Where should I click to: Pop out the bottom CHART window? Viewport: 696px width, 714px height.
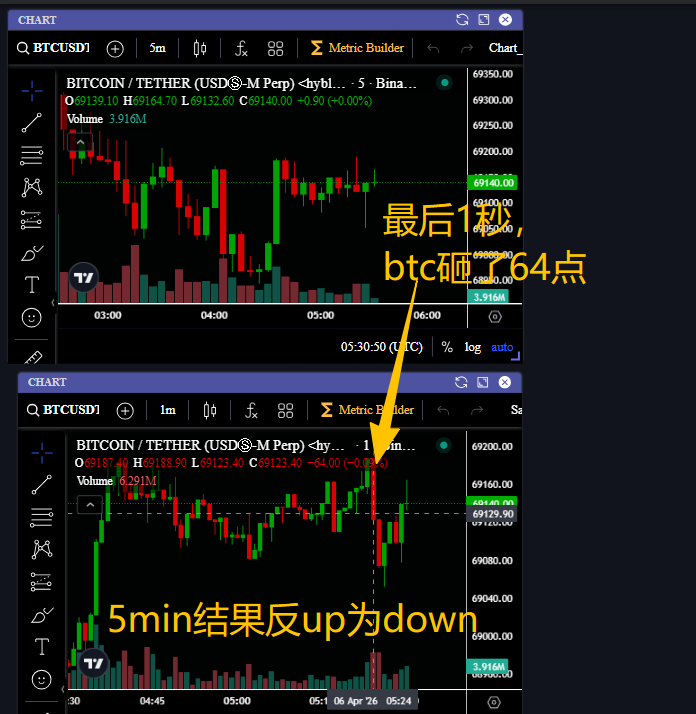[x=482, y=382]
